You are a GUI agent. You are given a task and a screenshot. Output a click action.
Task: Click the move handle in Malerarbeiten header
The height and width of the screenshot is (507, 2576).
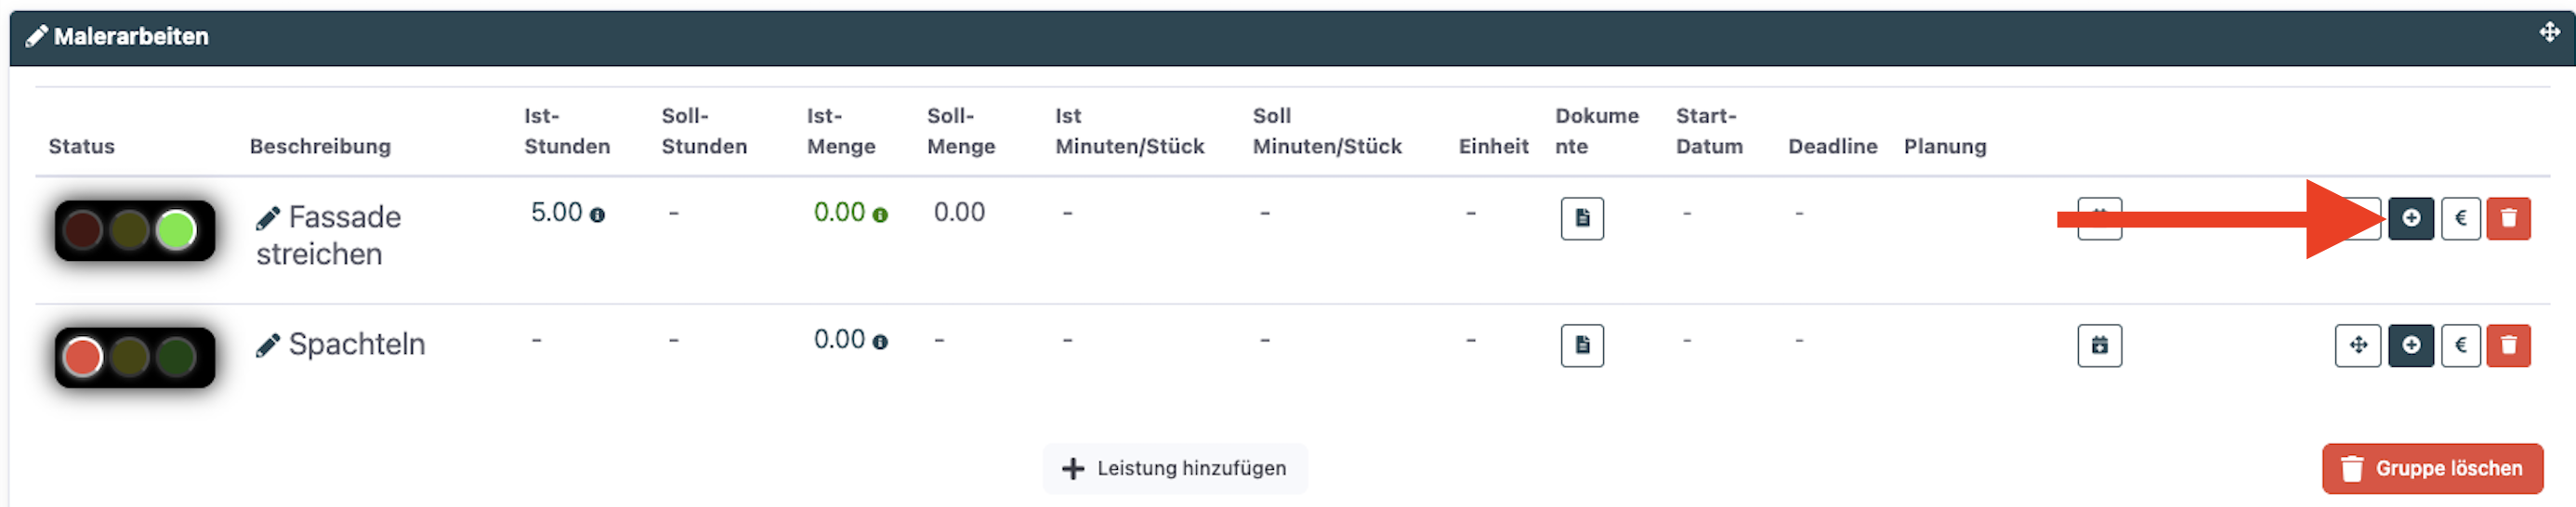pyautogui.click(x=2549, y=32)
